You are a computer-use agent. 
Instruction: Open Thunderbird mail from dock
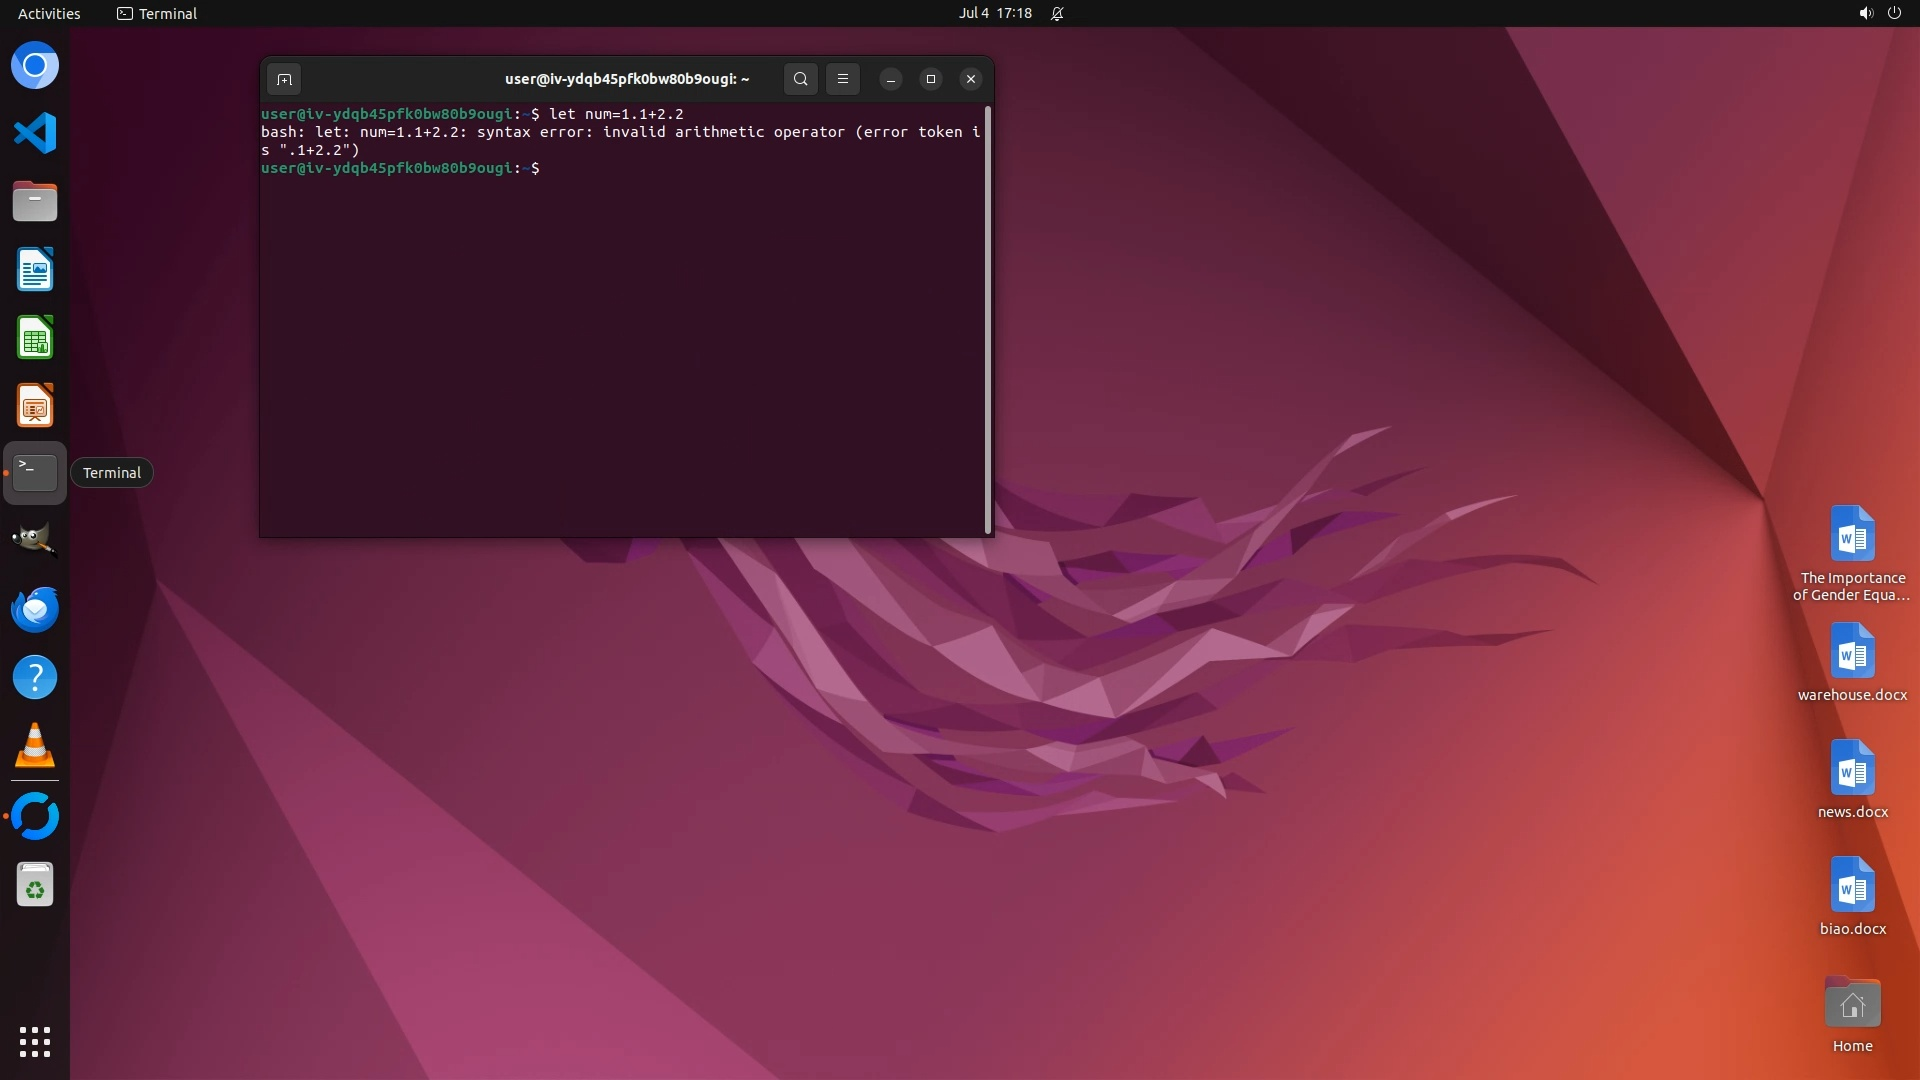pos(35,609)
